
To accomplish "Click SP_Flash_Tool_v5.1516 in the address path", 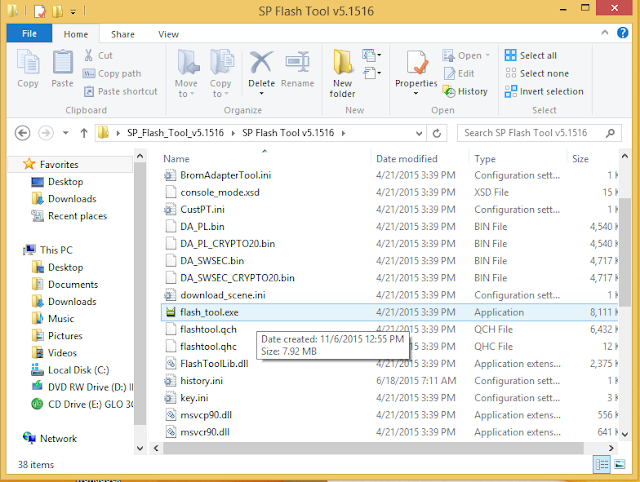I will 176,133.
